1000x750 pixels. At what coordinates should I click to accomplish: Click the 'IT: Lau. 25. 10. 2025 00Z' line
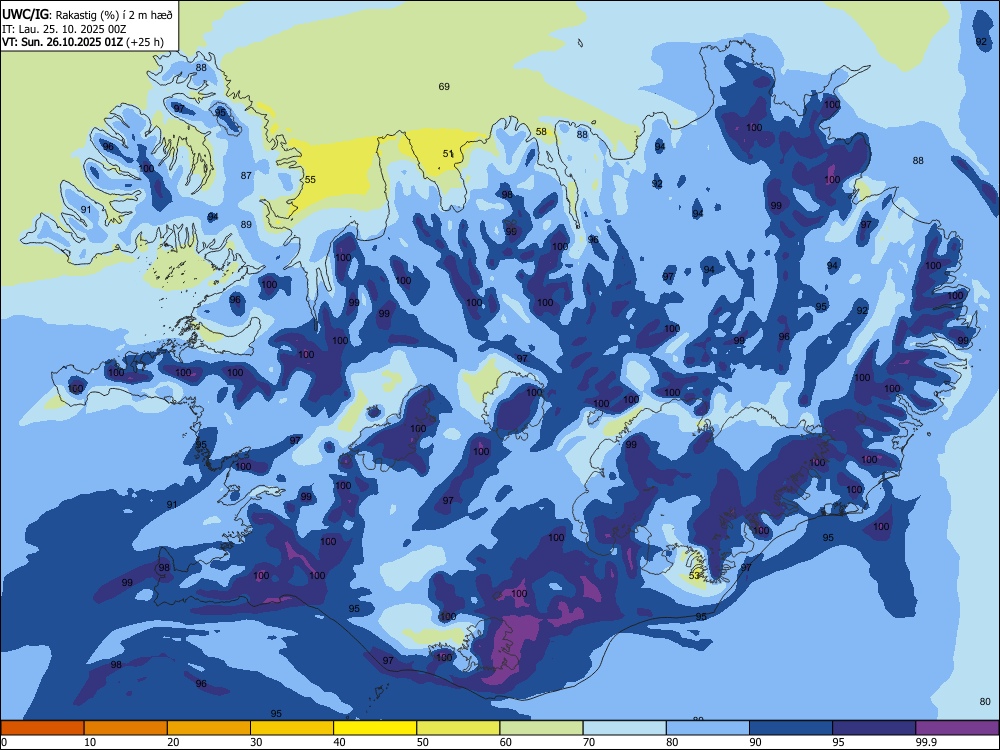(x=64, y=29)
